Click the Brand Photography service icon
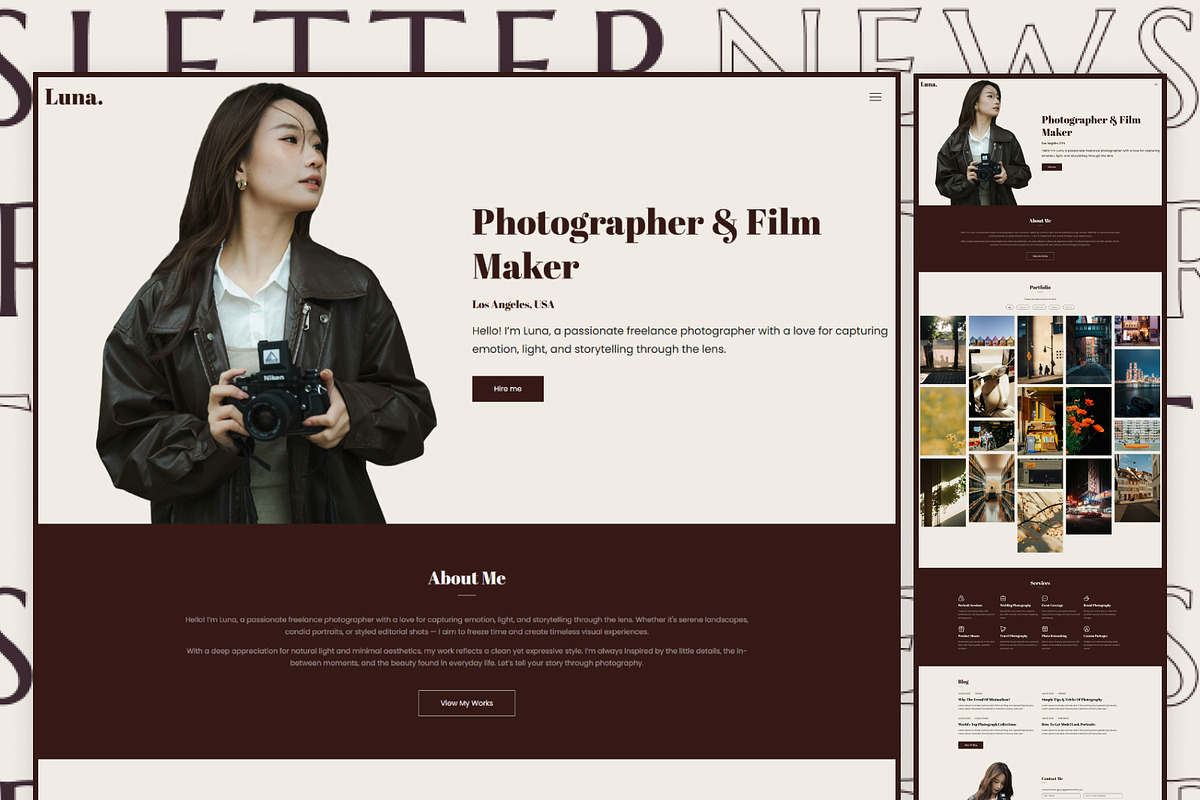The height and width of the screenshot is (800, 1200). tap(1086, 598)
